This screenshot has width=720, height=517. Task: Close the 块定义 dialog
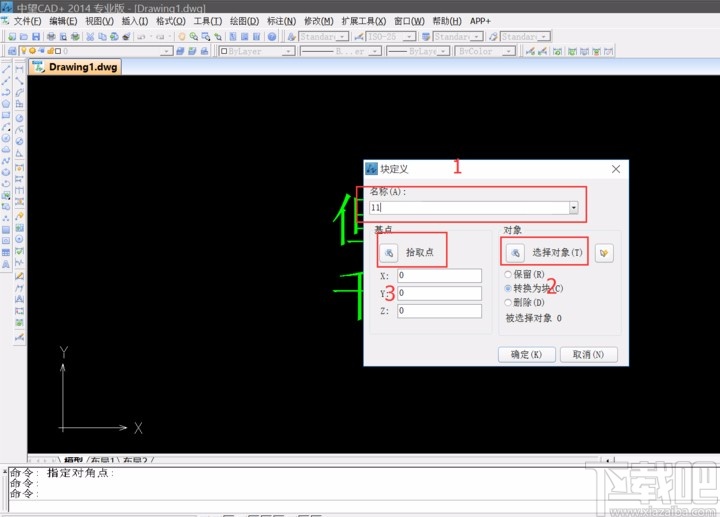tap(616, 169)
